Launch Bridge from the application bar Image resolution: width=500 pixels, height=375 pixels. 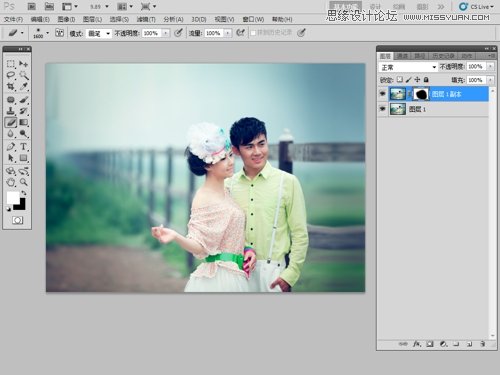tap(32, 6)
